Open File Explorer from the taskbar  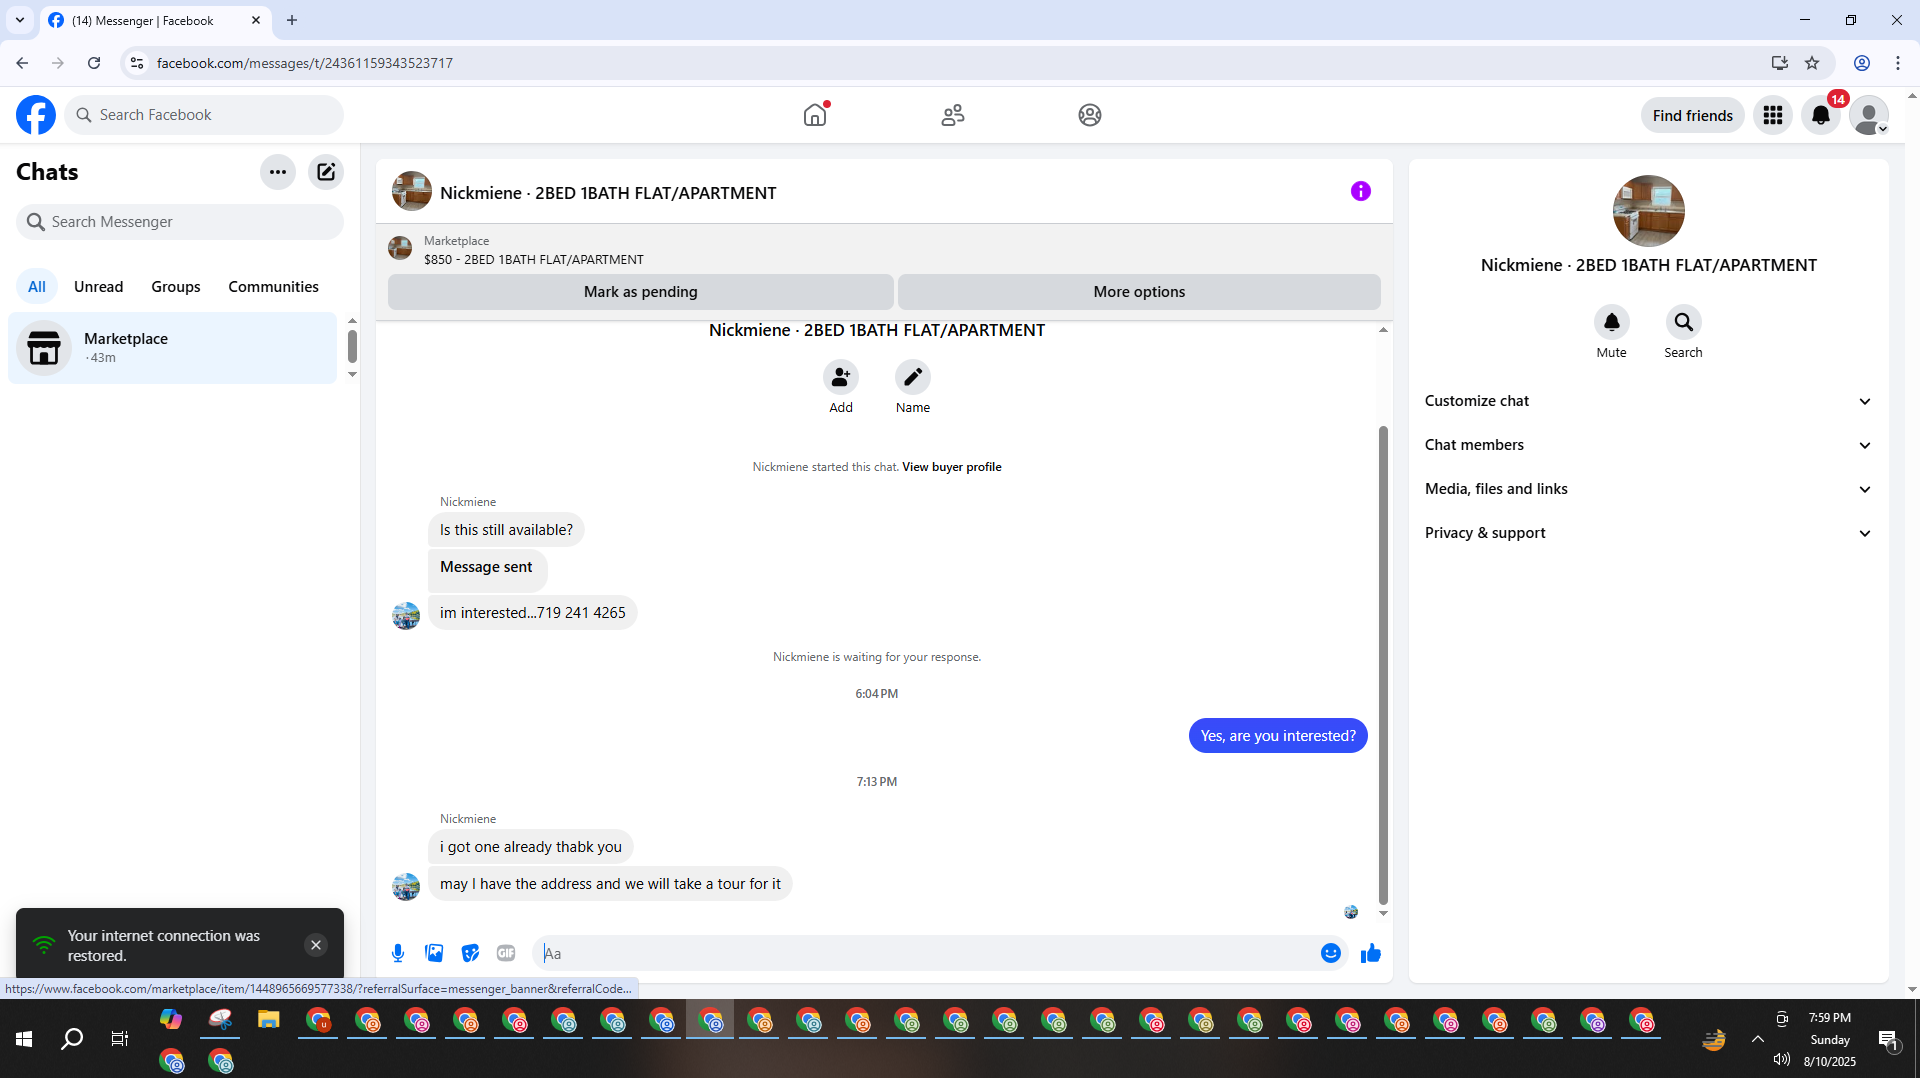pos(268,1020)
